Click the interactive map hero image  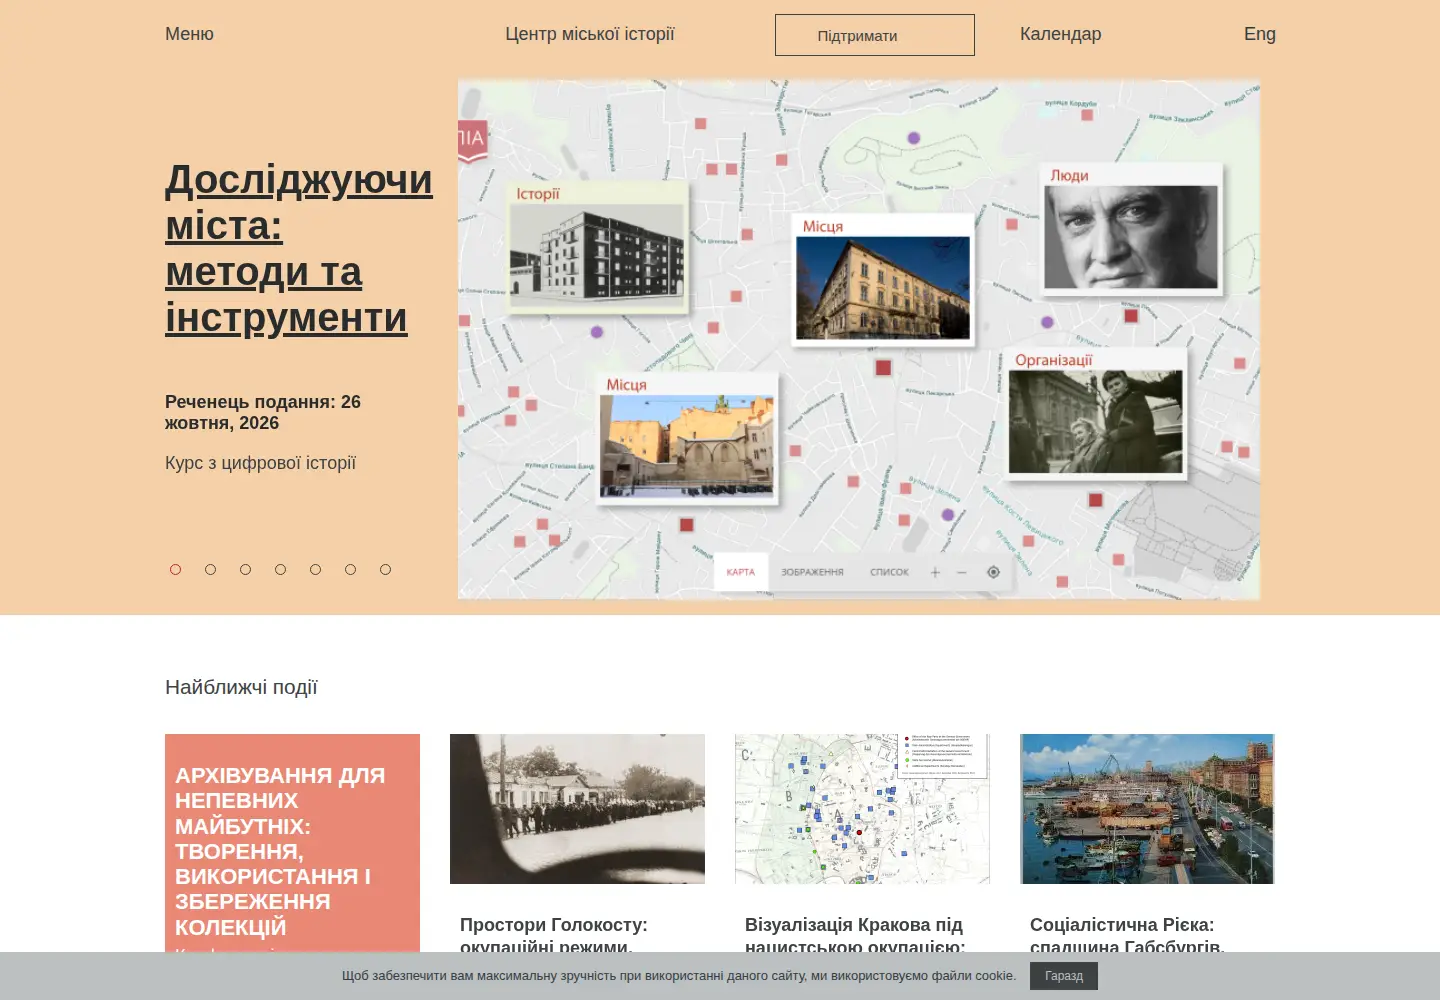pos(859,340)
